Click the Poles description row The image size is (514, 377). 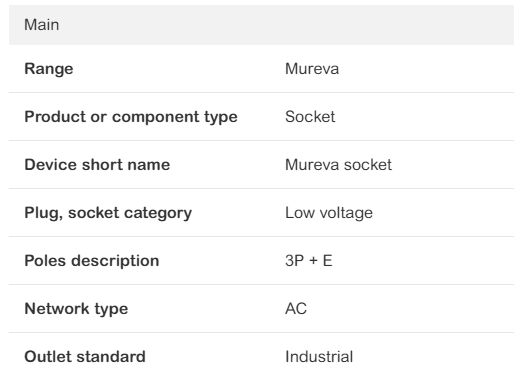[x=261, y=261]
